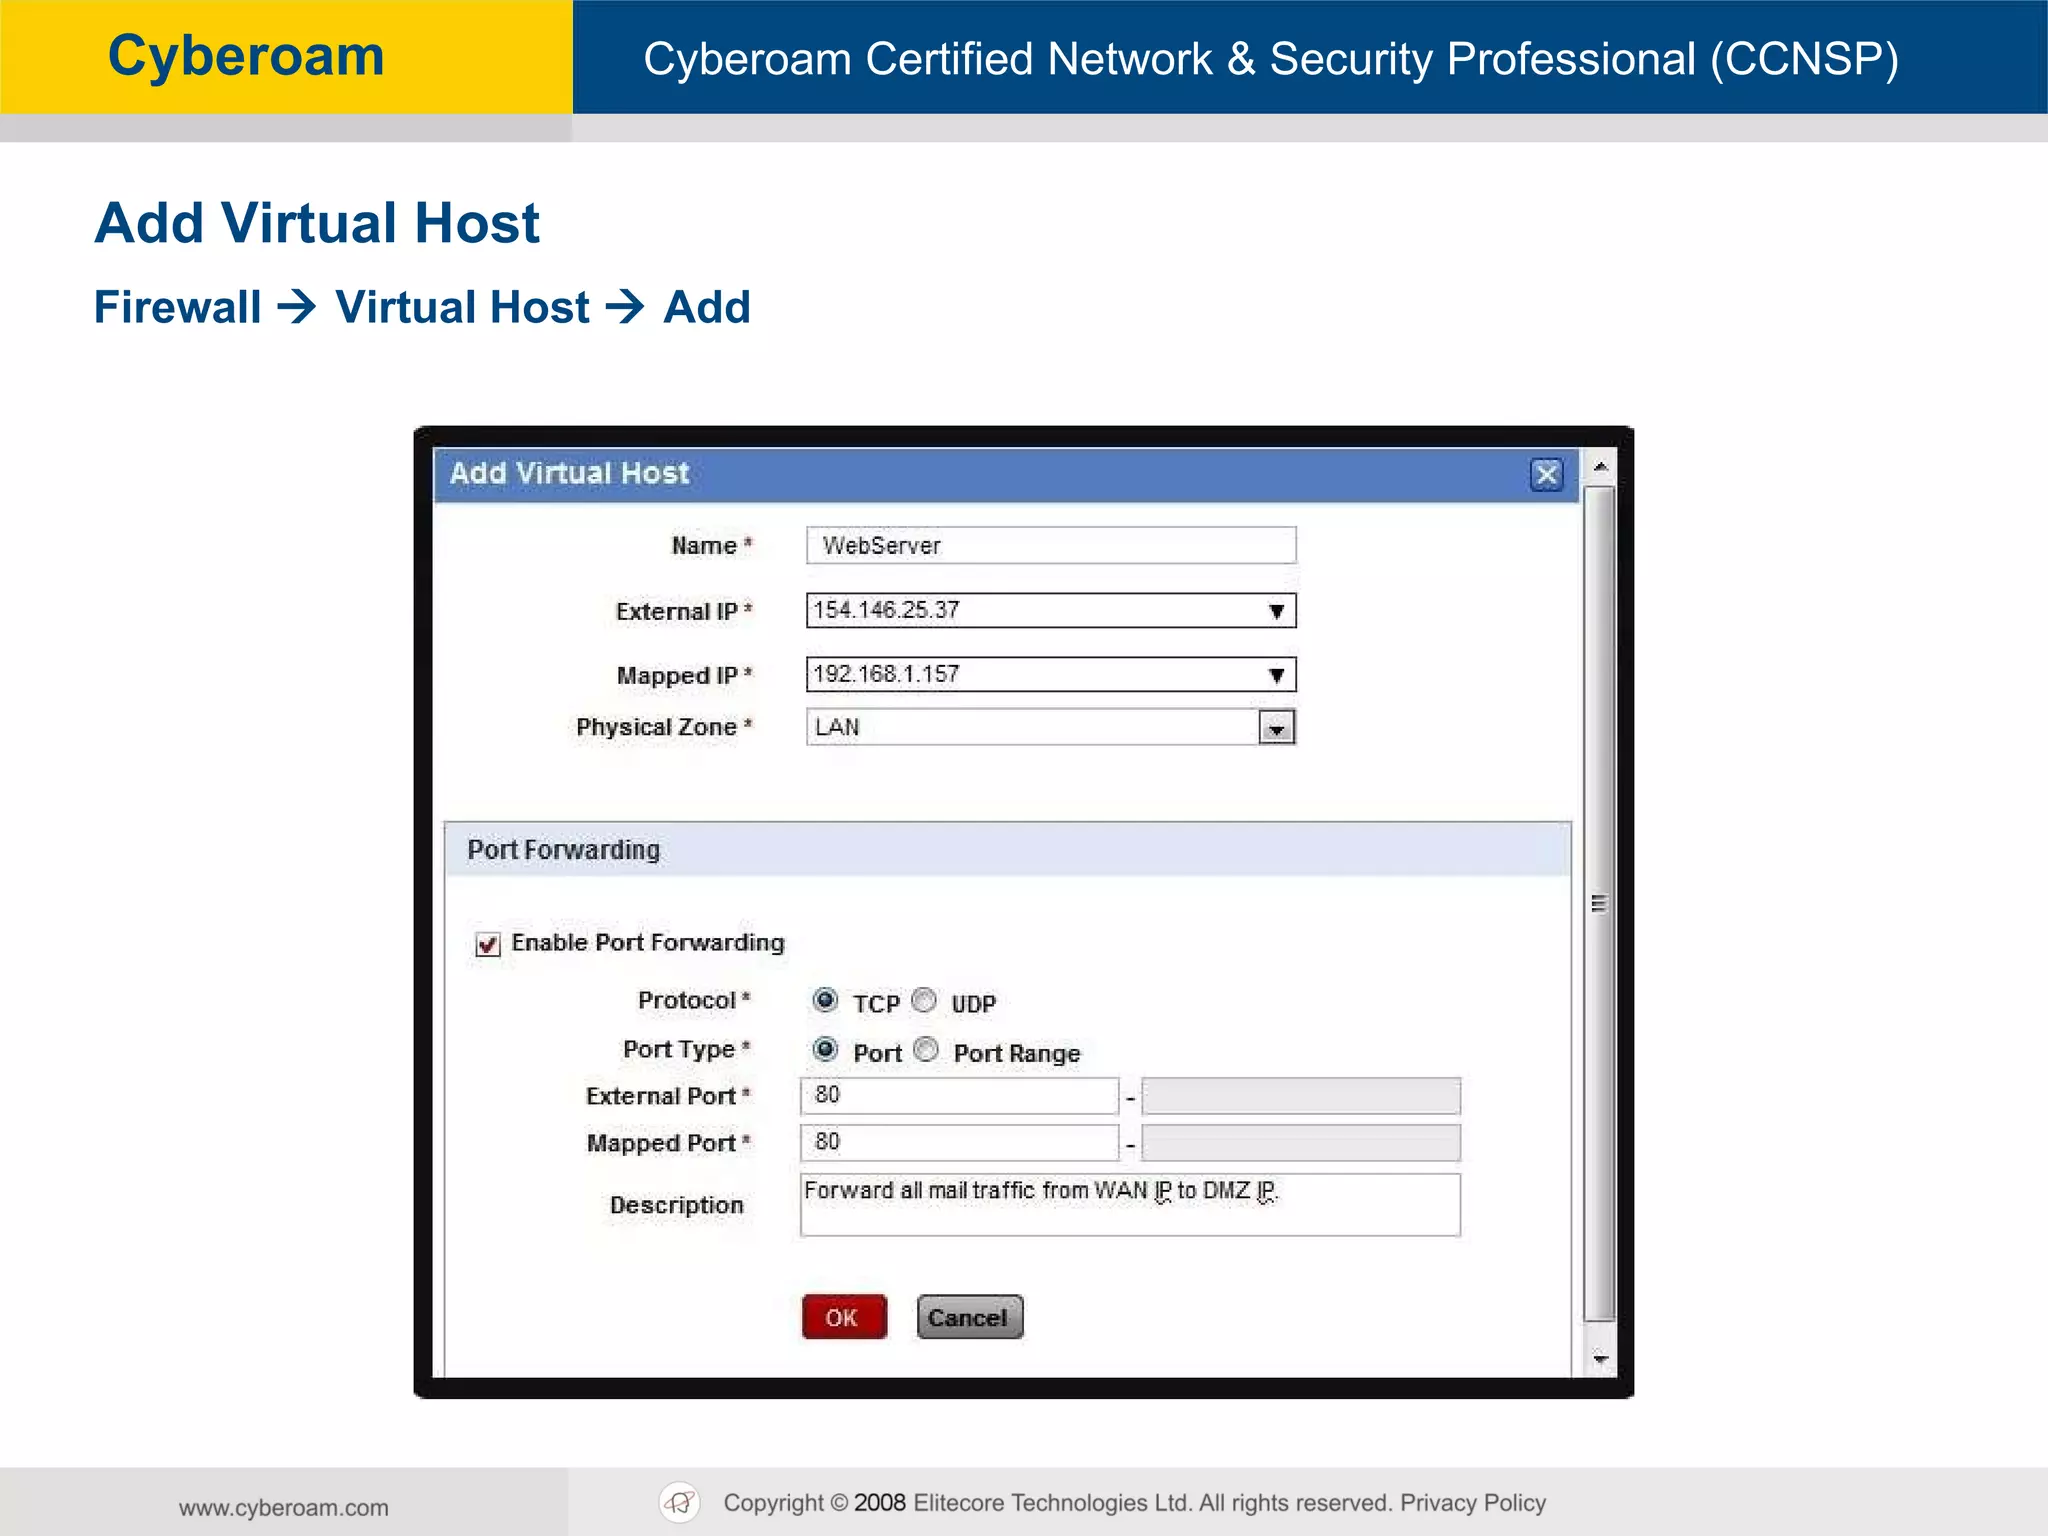The image size is (2048, 1536).
Task: Click the External Port start field
Action: [x=959, y=1096]
